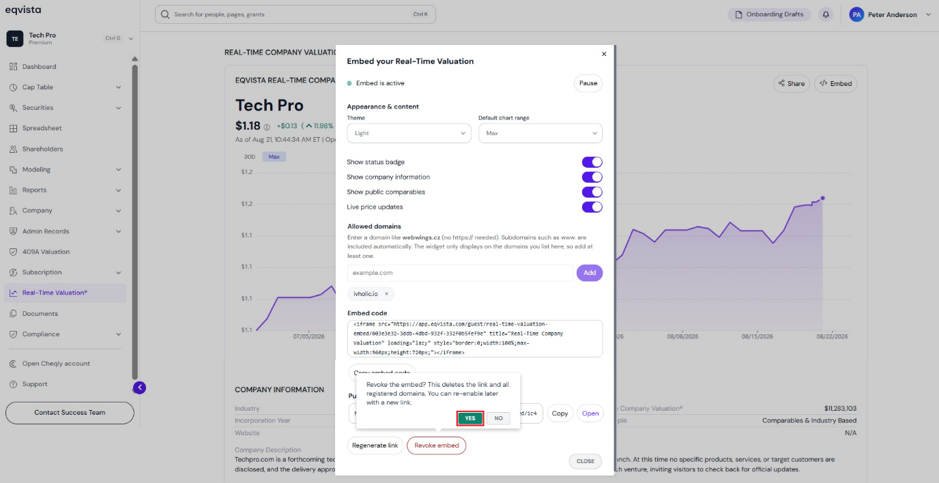This screenshot has height=483, width=939.
Task: Expand the Company menu chevron
Action: [118, 211]
